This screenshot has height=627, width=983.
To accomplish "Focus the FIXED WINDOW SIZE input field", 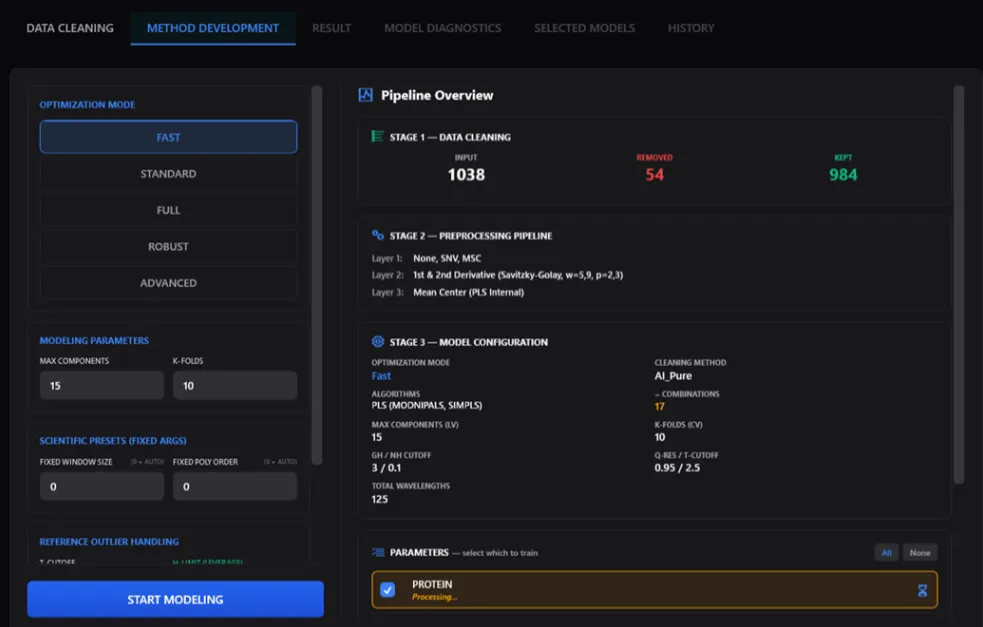I will click(102, 486).
